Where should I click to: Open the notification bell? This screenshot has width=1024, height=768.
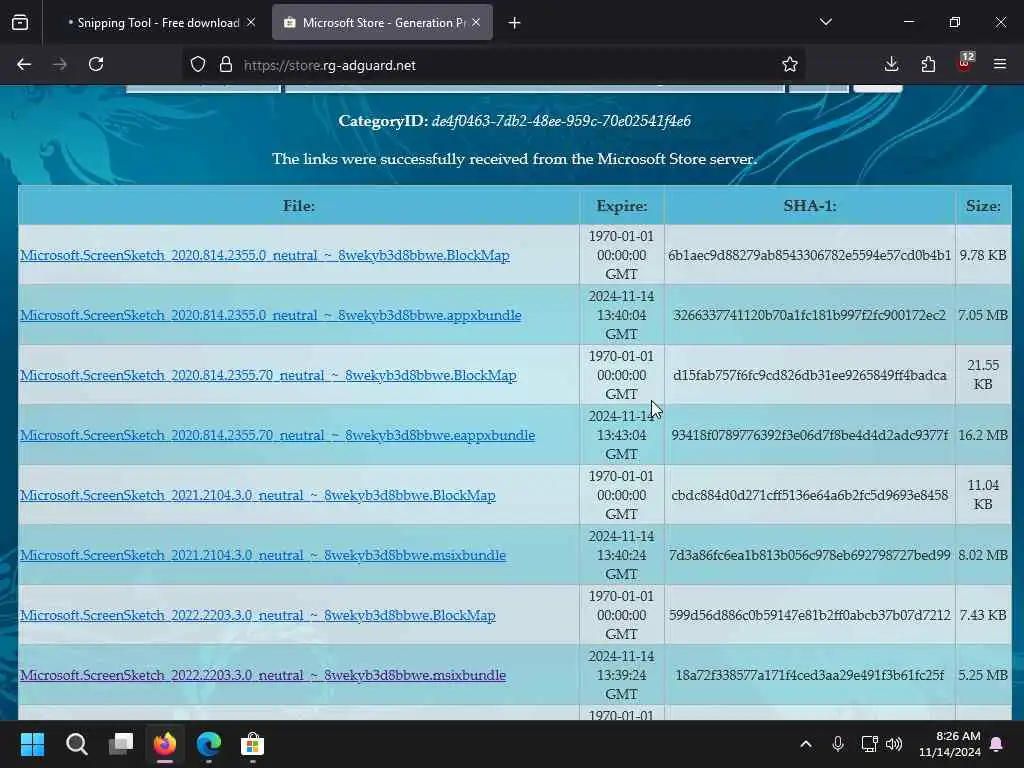point(997,744)
